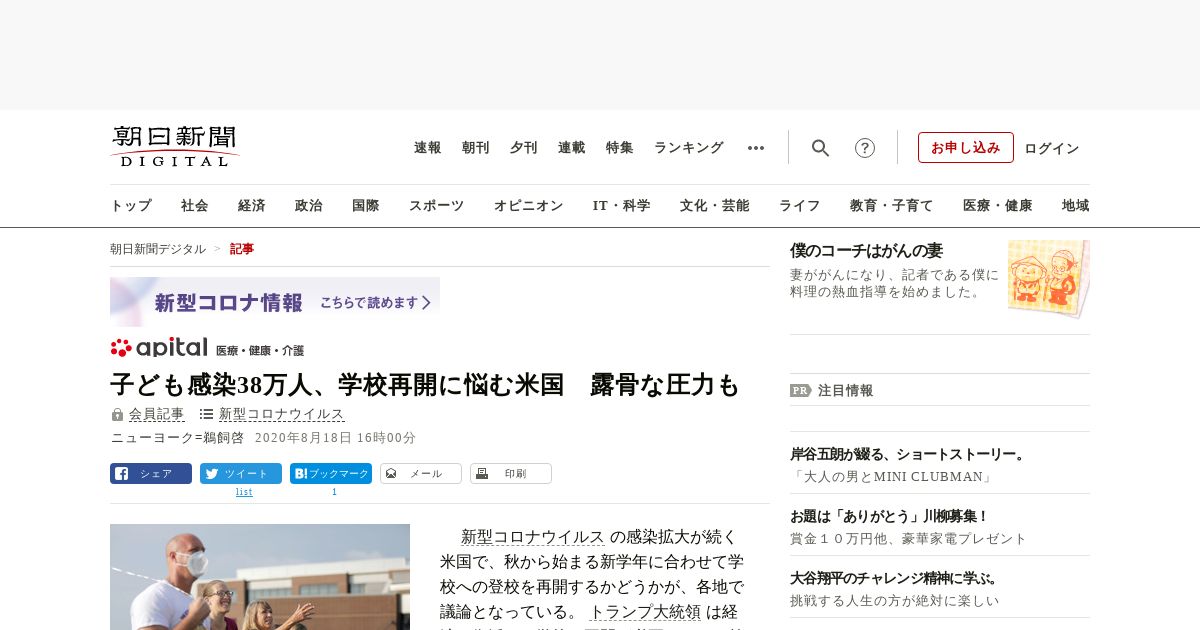Viewport: 1200px width, 630px height.
Task: Tweet the article with ツイート button
Action: pos(241,474)
